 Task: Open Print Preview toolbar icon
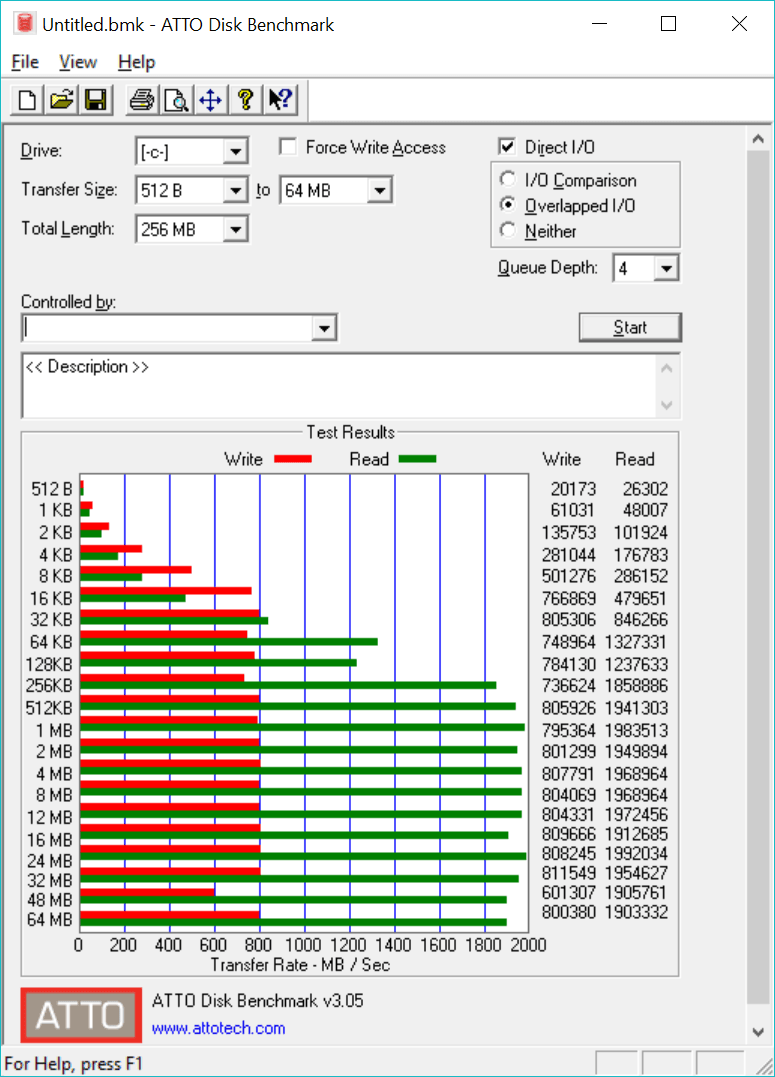point(177,100)
